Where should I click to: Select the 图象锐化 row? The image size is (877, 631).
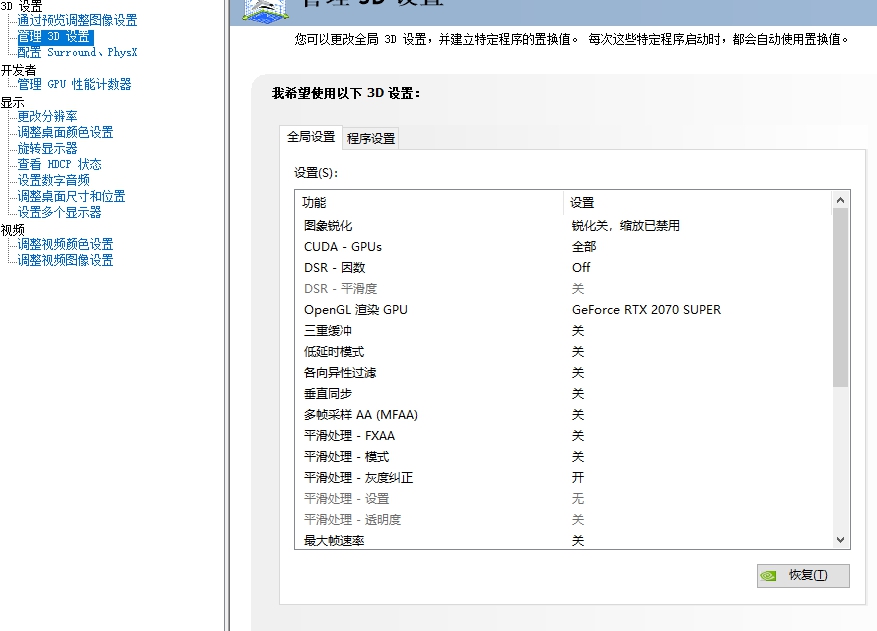[564, 226]
